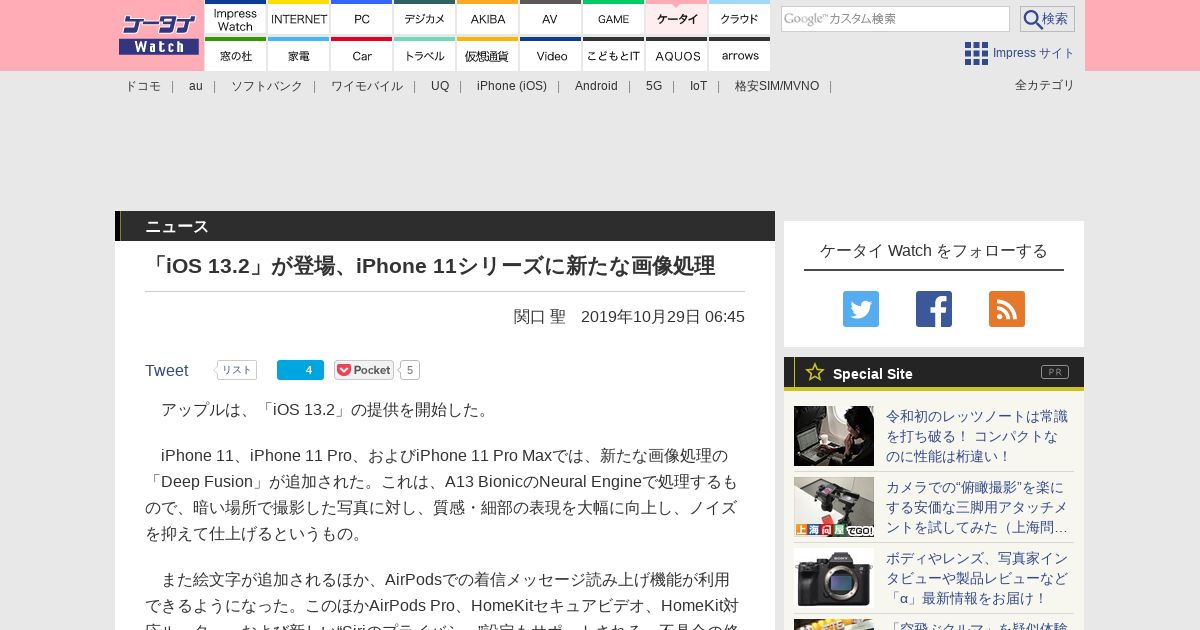Open the AQUOS tab
Viewport: 1200px width, 630px height.
(677, 54)
